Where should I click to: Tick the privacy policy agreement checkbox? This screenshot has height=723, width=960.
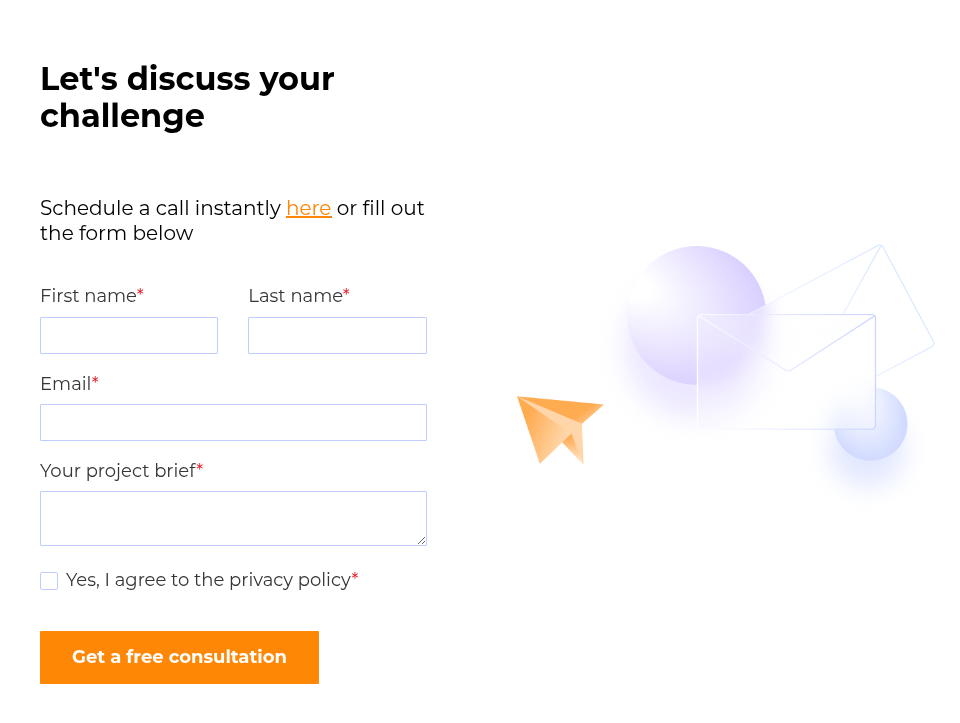tap(49, 581)
